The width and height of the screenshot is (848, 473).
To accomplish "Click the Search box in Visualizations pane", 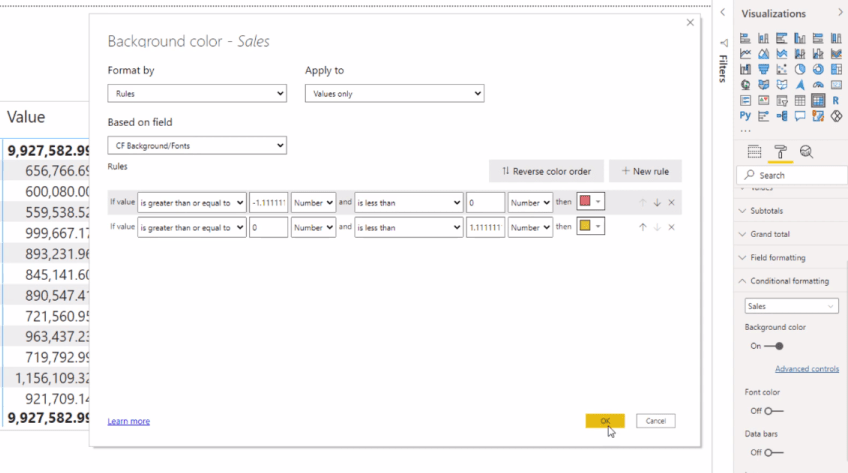I will point(792,175).
